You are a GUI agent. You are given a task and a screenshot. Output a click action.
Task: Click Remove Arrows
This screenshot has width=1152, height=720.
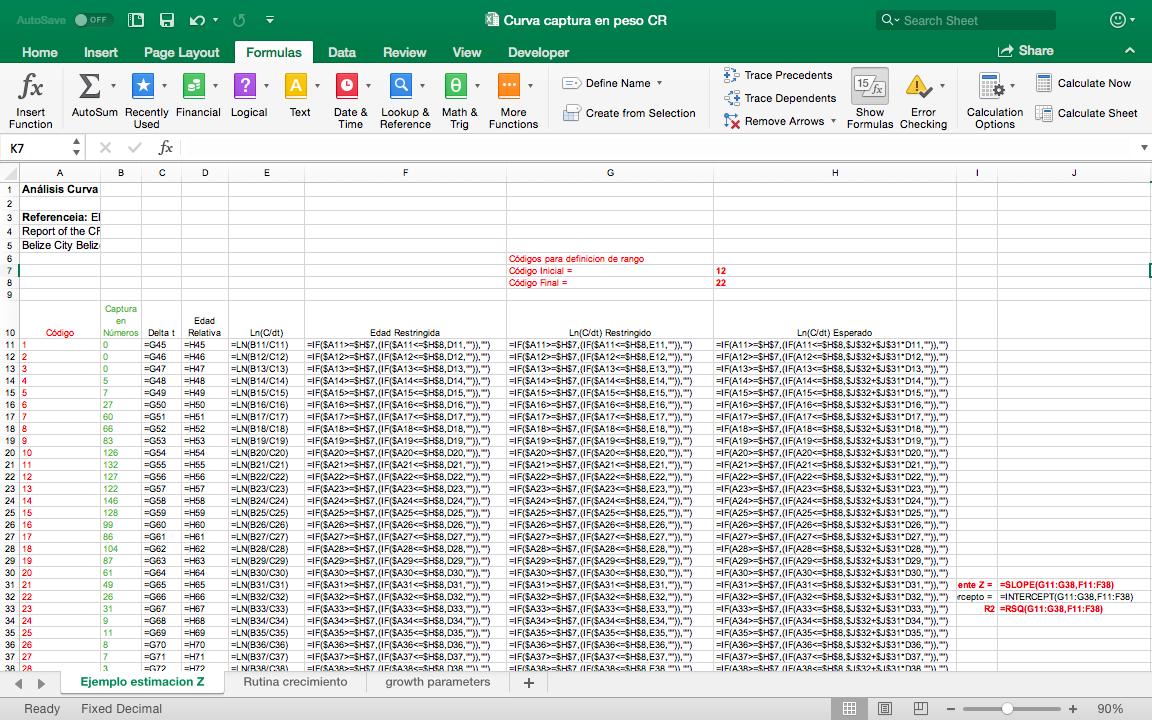(x=774, y=120)
